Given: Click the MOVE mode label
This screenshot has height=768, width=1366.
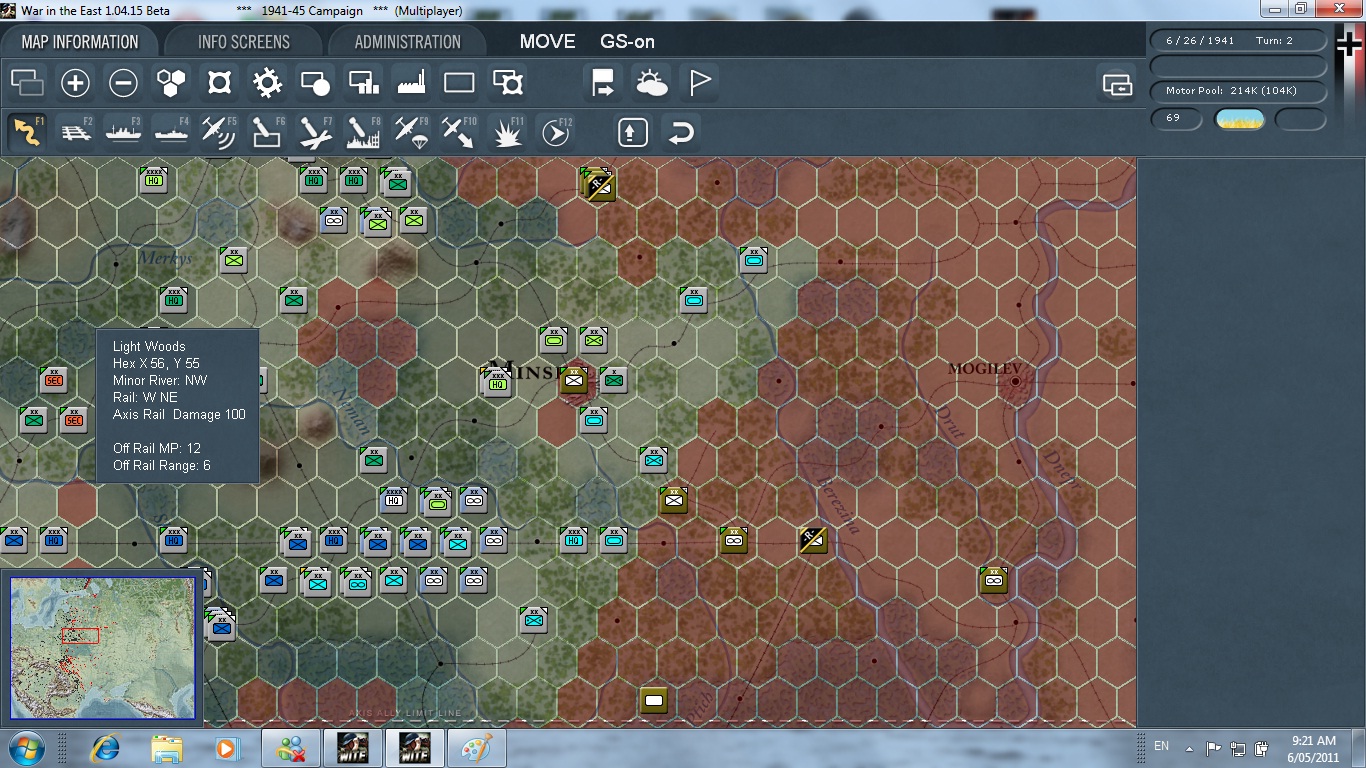Looking at the screenshot, I should (x=547, y=42).
